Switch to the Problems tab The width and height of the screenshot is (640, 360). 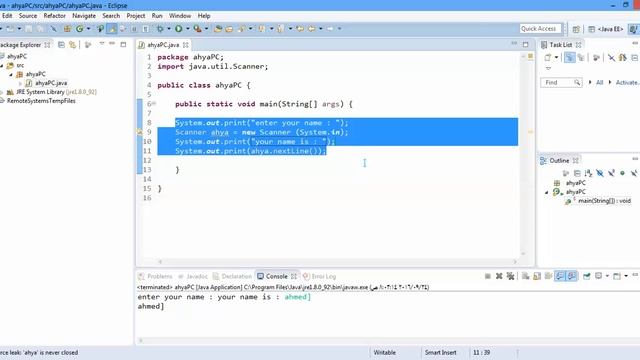click(156, 276)
